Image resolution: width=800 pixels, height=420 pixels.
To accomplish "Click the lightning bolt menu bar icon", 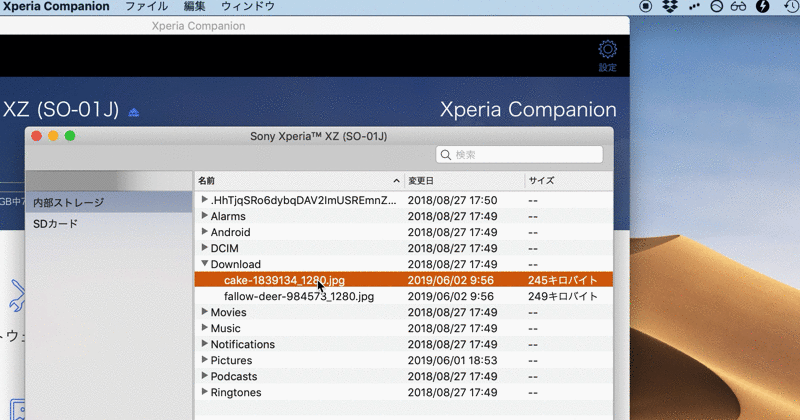I will [x=764, y=7].
